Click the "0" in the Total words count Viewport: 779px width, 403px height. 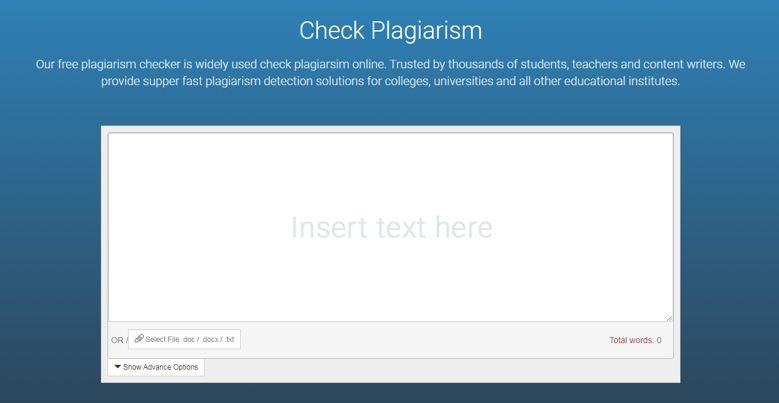coord(658,340)
